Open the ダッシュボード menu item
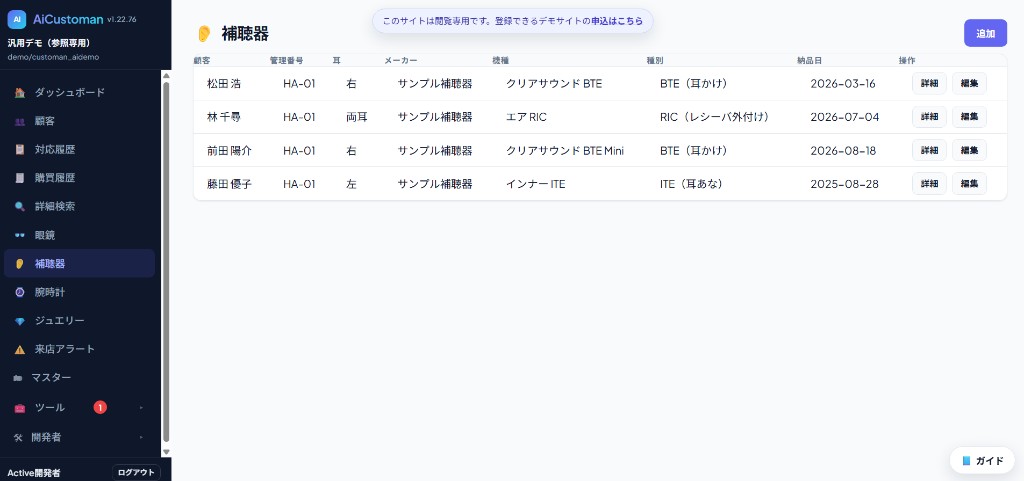Screen dimensions: 1024x481 (x=79, y=93)
